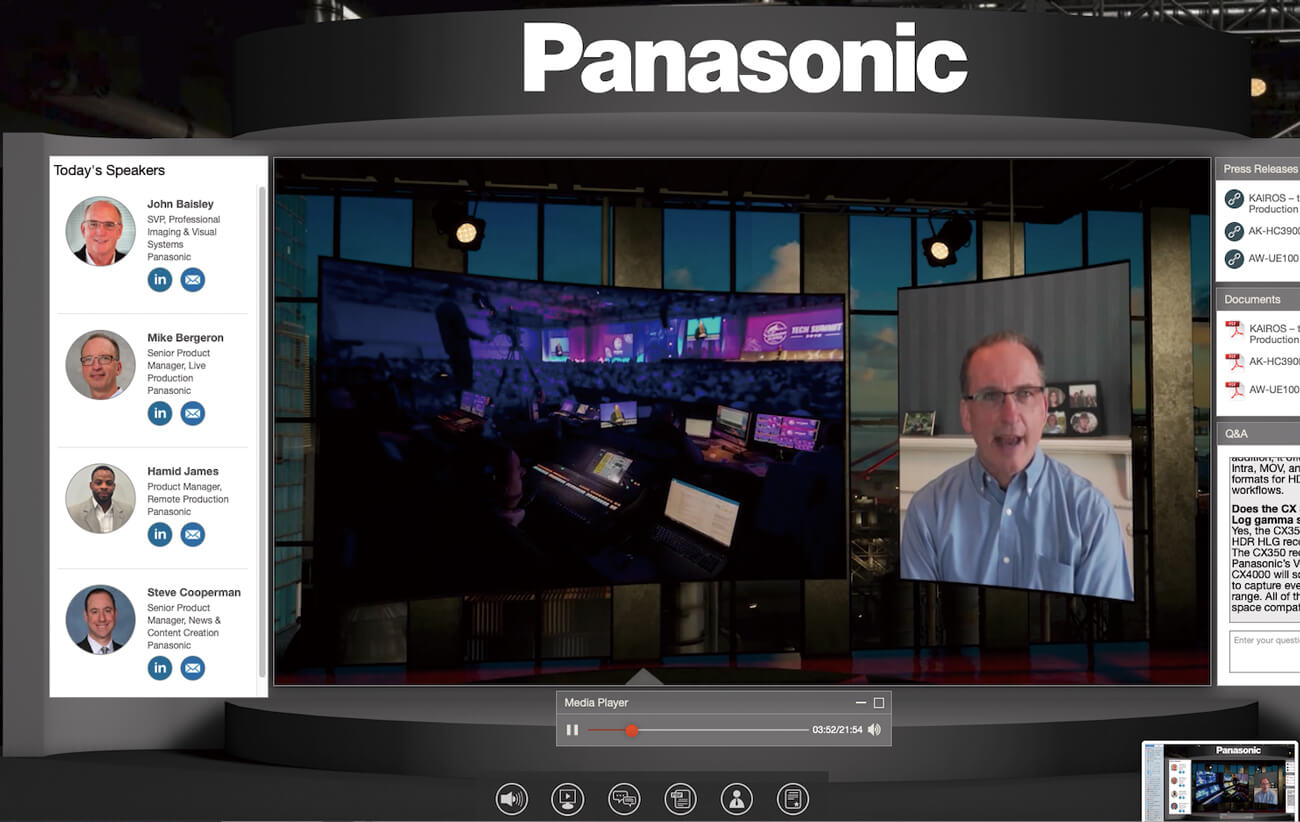Open the AK-HC3900 PDF document icon
Image resolution: width=1300 pixels, height=822 pixels.
[1235, 361]
